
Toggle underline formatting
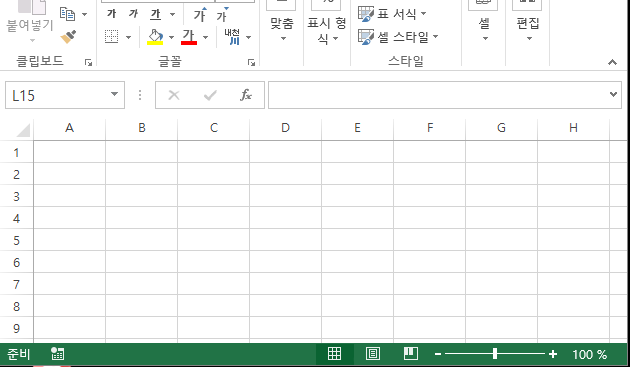(155, 14)
